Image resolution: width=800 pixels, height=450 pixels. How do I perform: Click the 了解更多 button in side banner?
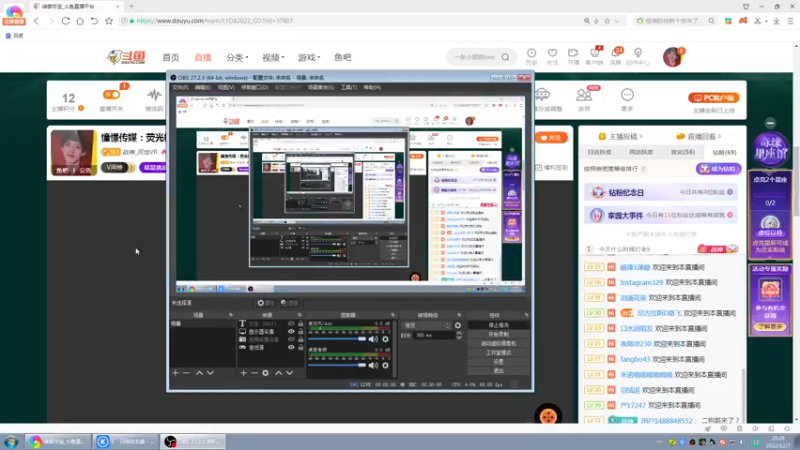pos(770,327)
